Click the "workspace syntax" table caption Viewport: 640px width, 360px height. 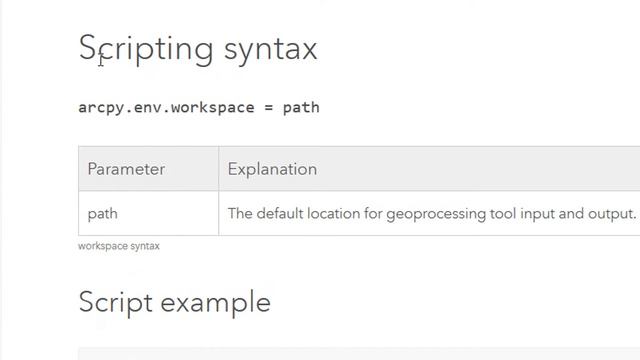click(x=119, y=246)
